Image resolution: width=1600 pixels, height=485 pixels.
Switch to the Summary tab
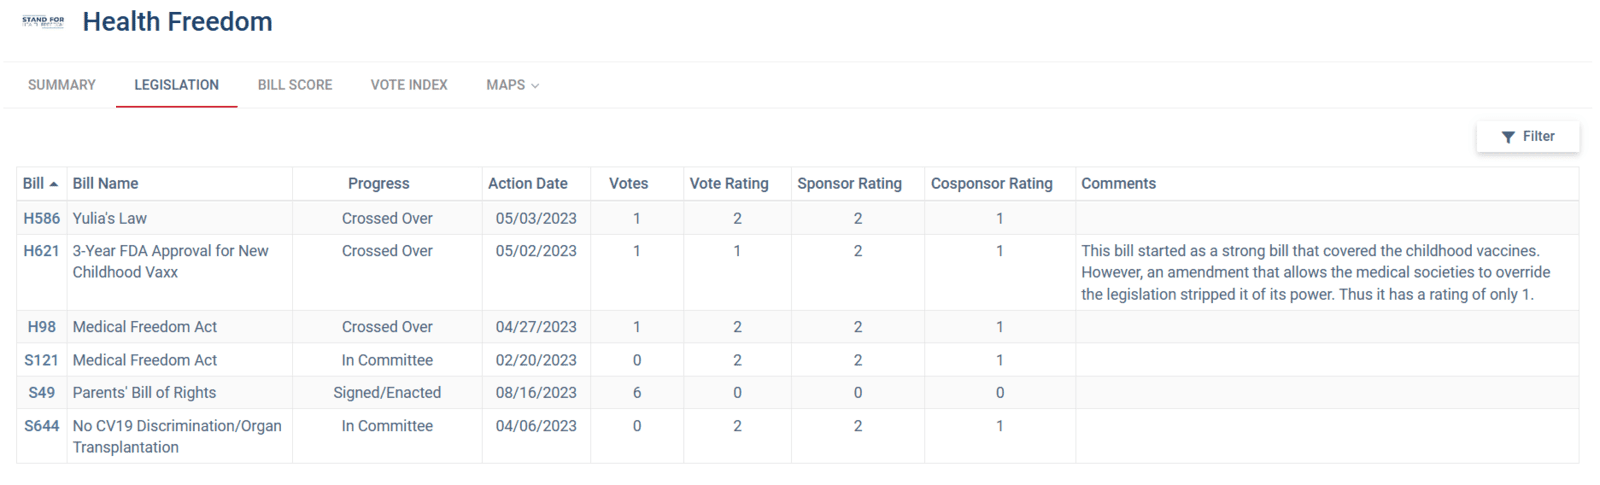coord(62,85)
